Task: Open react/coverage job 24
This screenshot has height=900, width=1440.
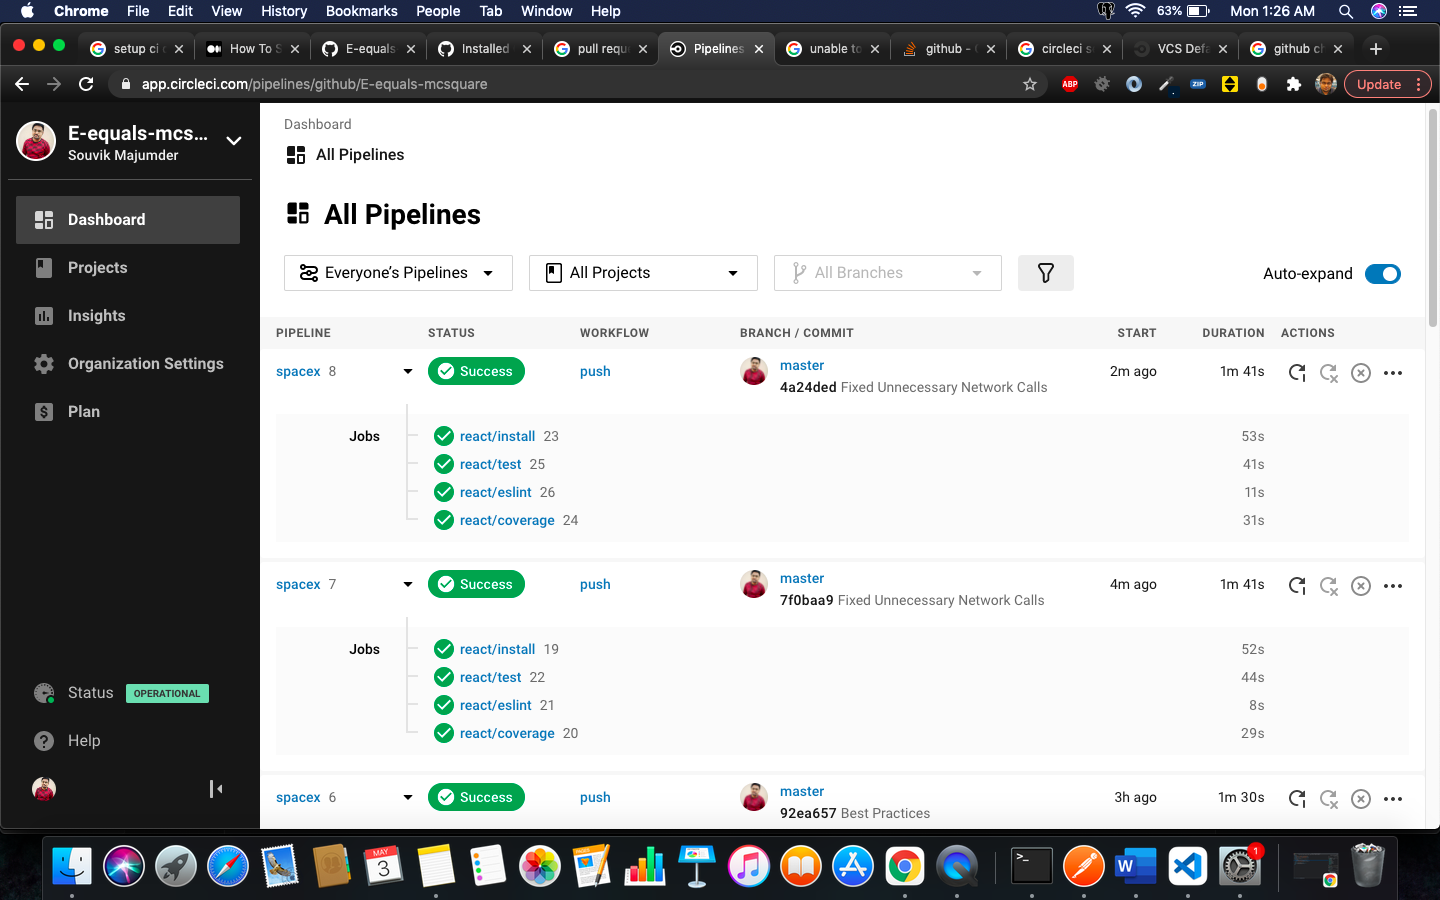Action: tap(507, 520)
